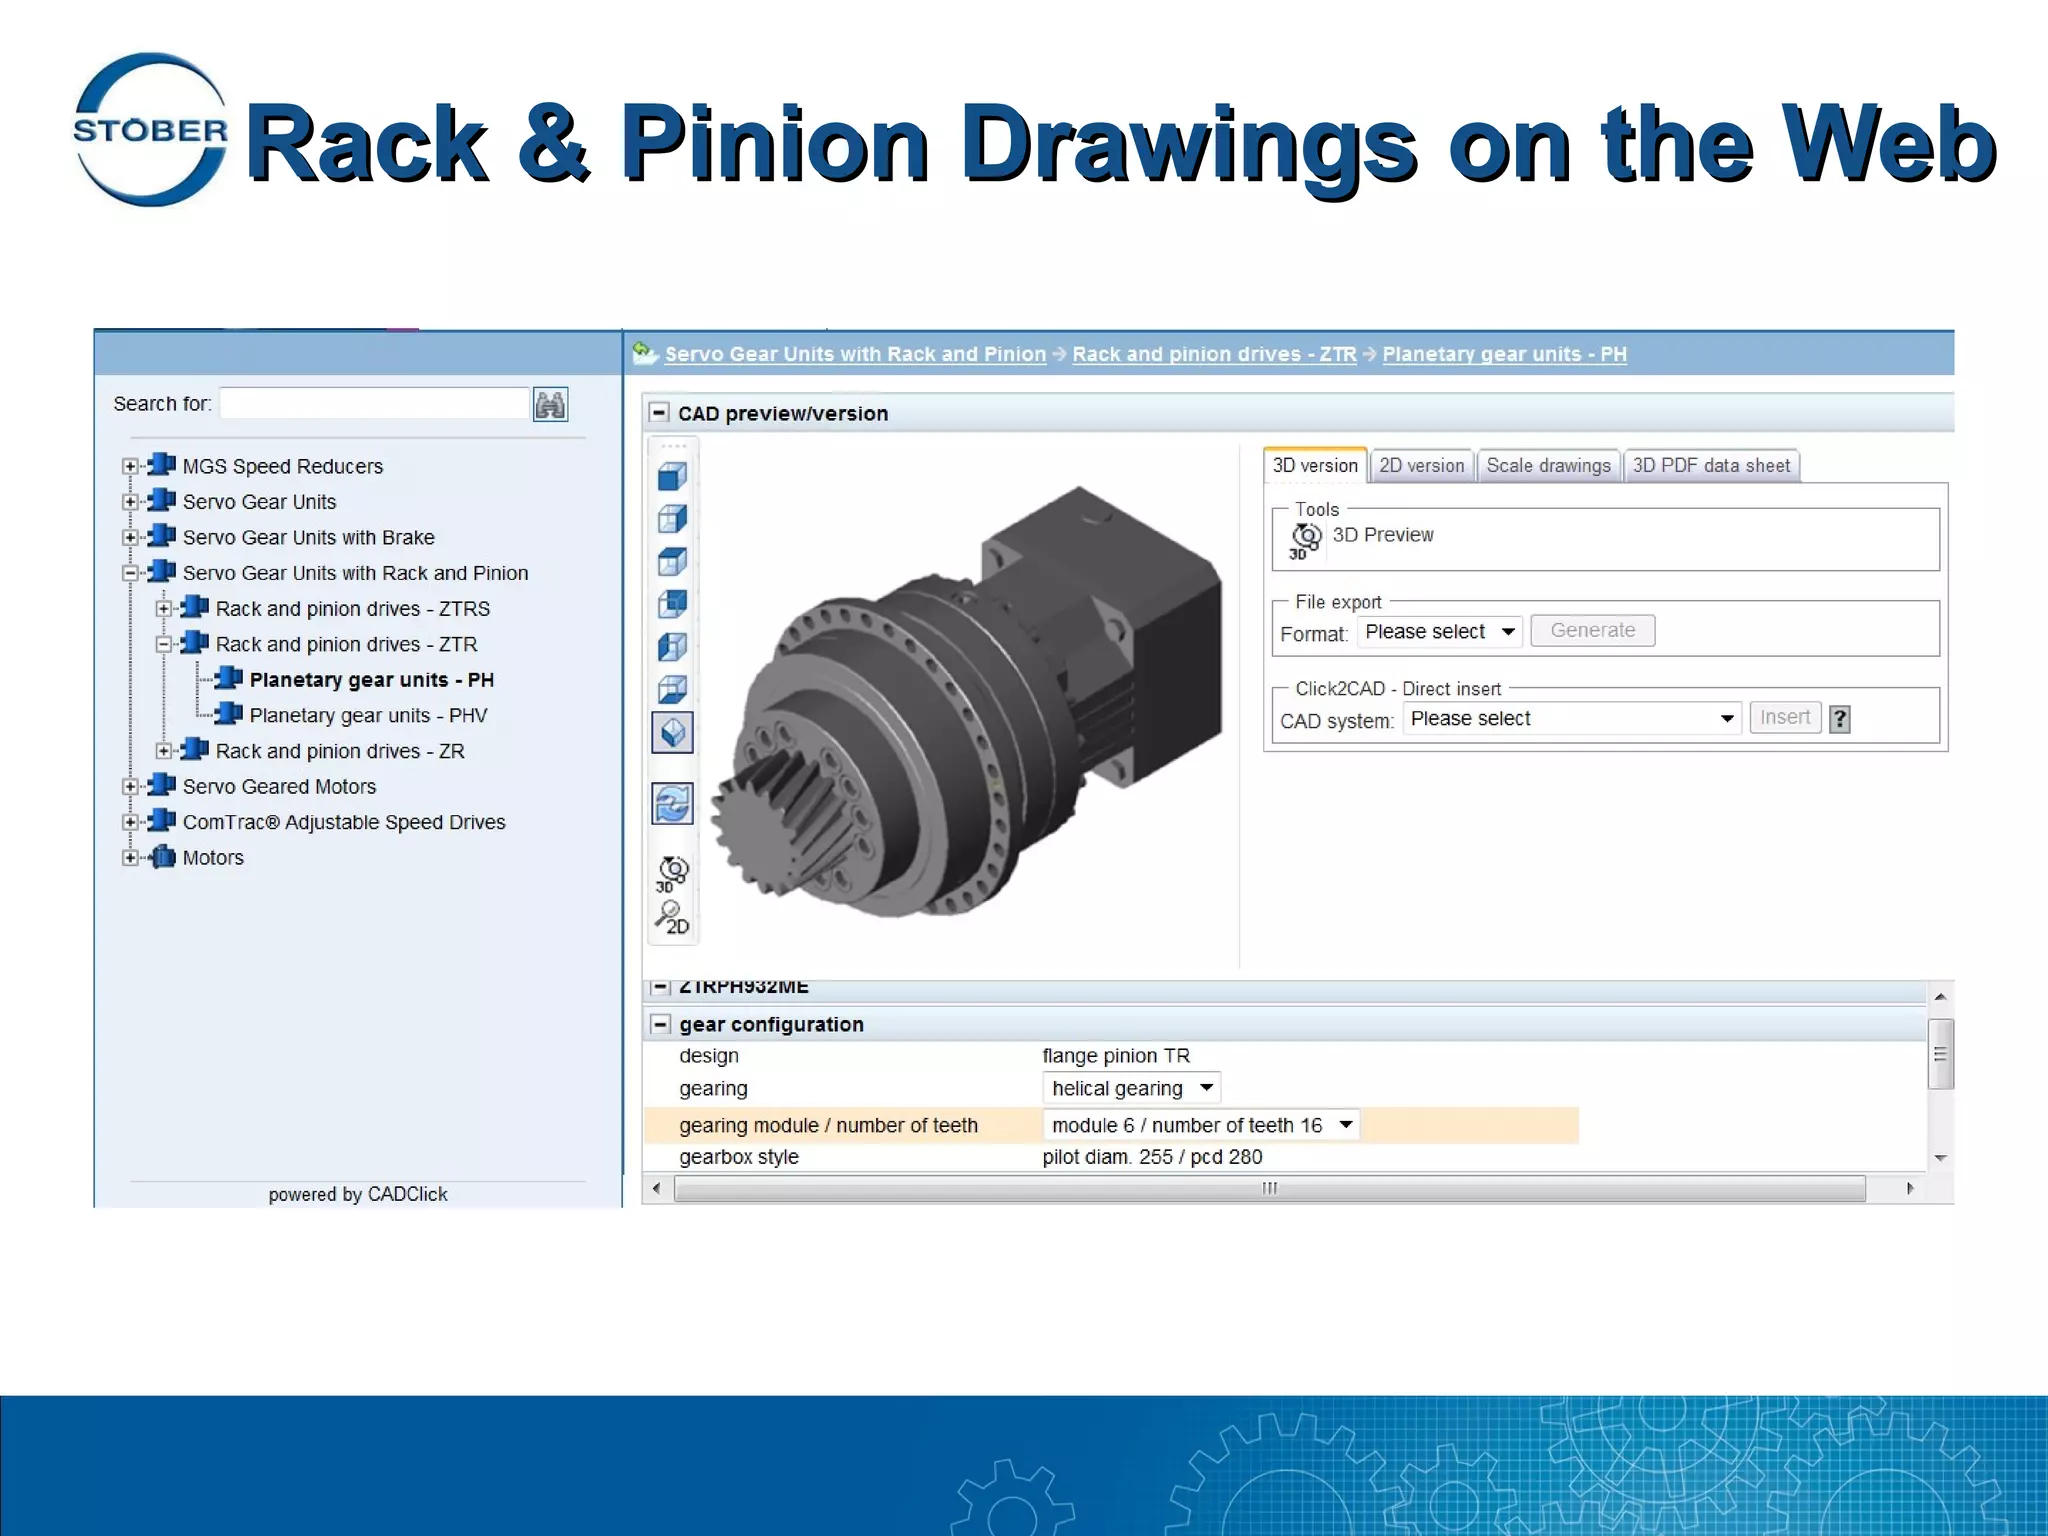Click the Servo Gear Units folder icon
This screenshot has width=2048, height=1536.
click(162, 501)
